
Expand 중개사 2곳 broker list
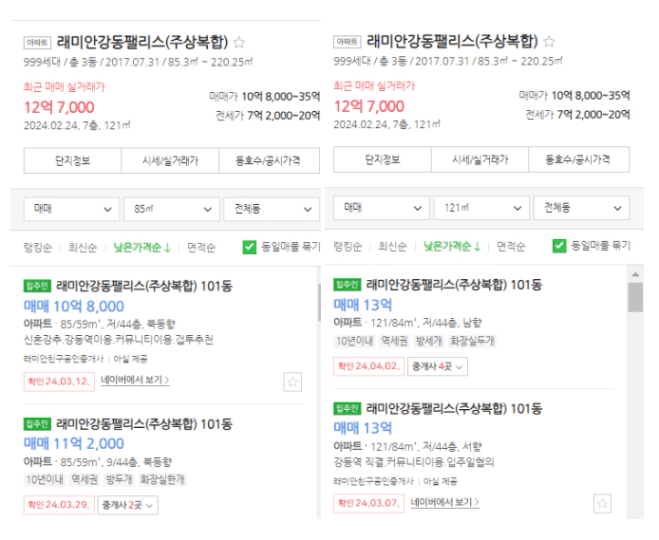click(x=128, y=505)
